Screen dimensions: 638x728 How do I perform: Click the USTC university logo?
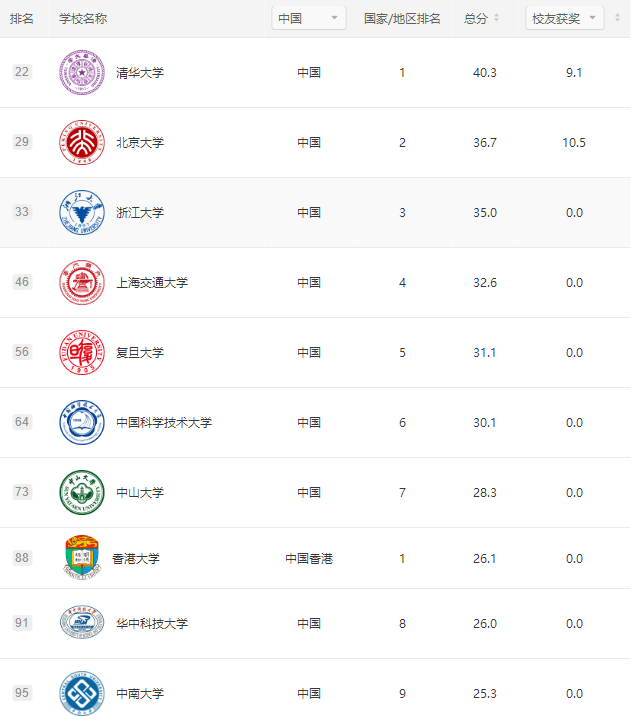click(x=81, y=422)
